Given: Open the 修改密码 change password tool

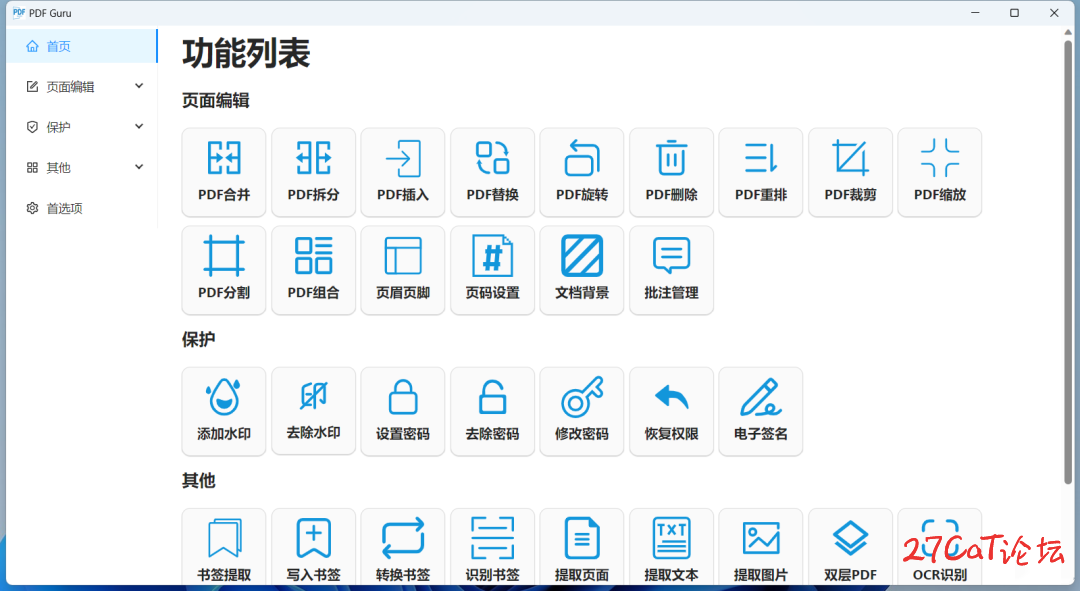Looking at the screenshot, I should click(x=582, y=411).
